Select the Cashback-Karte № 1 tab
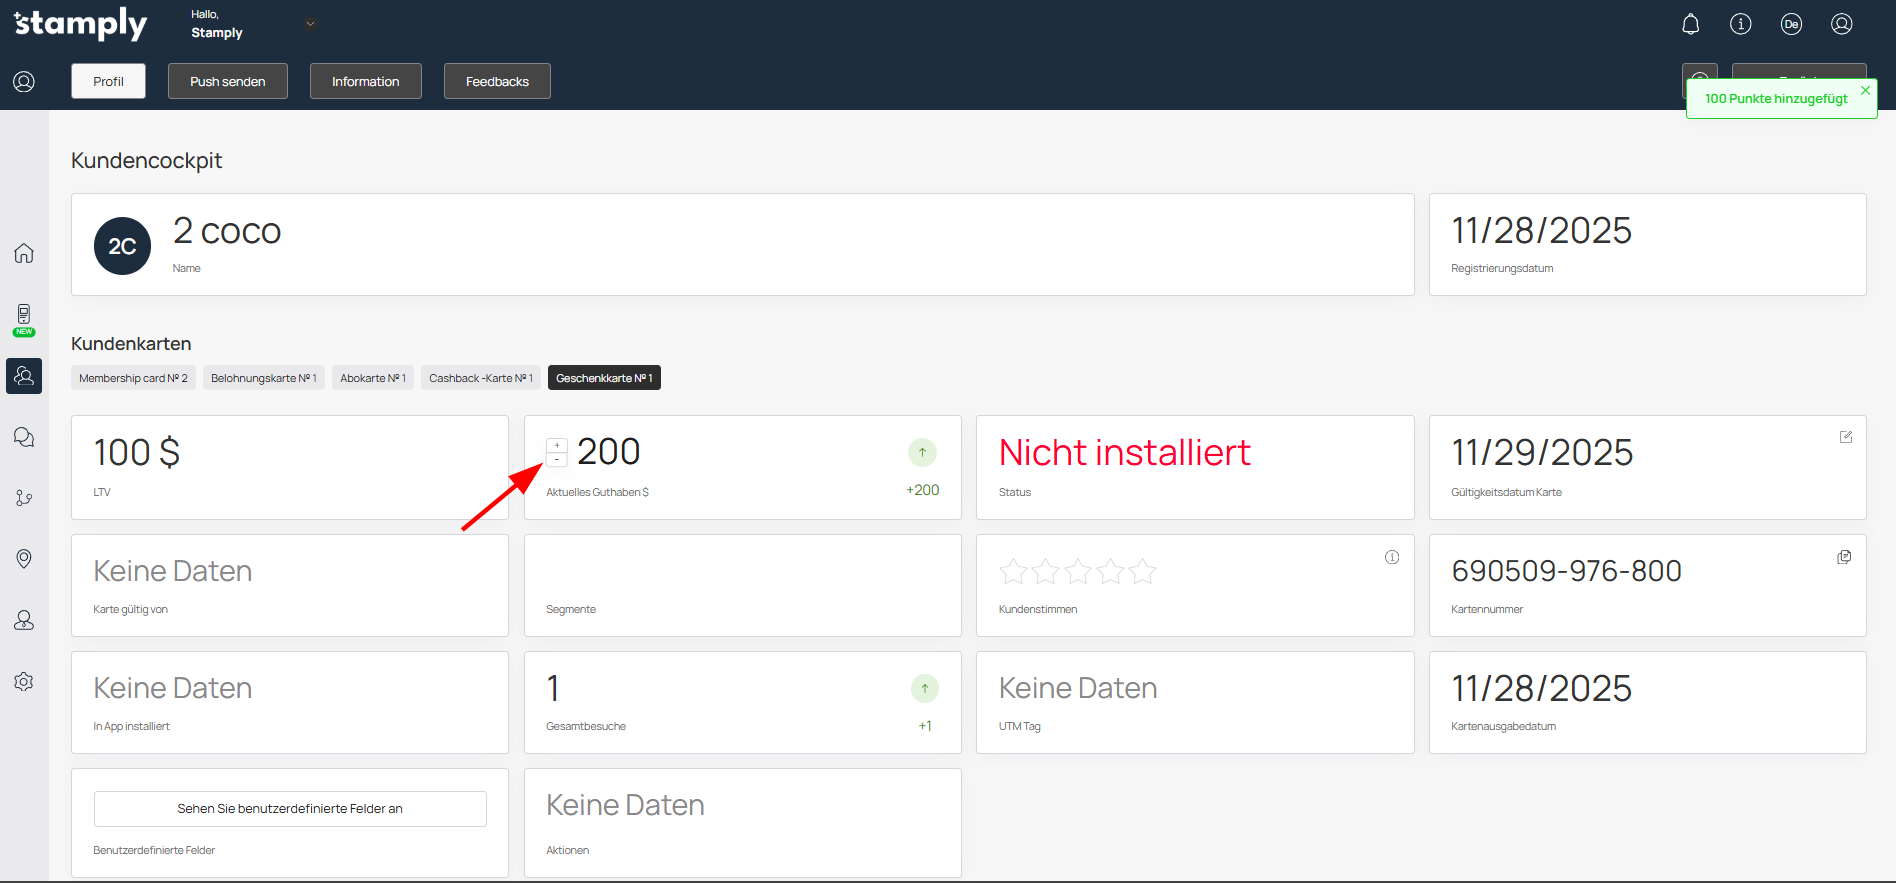Image resolution: width=1896 pixels, height=883 pixels. 480,378
